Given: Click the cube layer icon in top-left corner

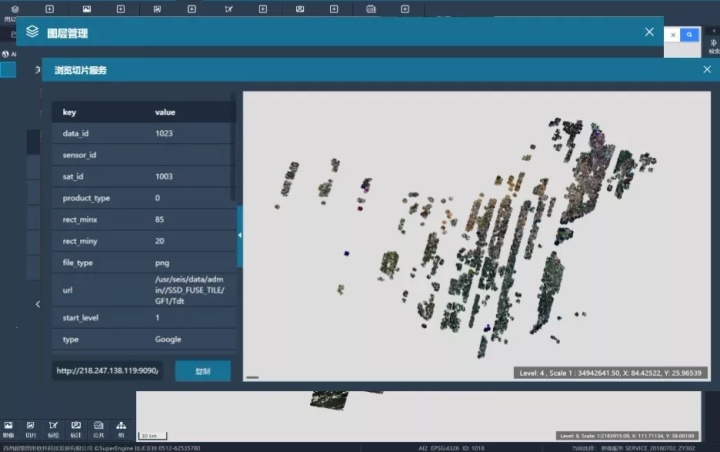Looking at the screenshot, I should [x=15, y=9].
